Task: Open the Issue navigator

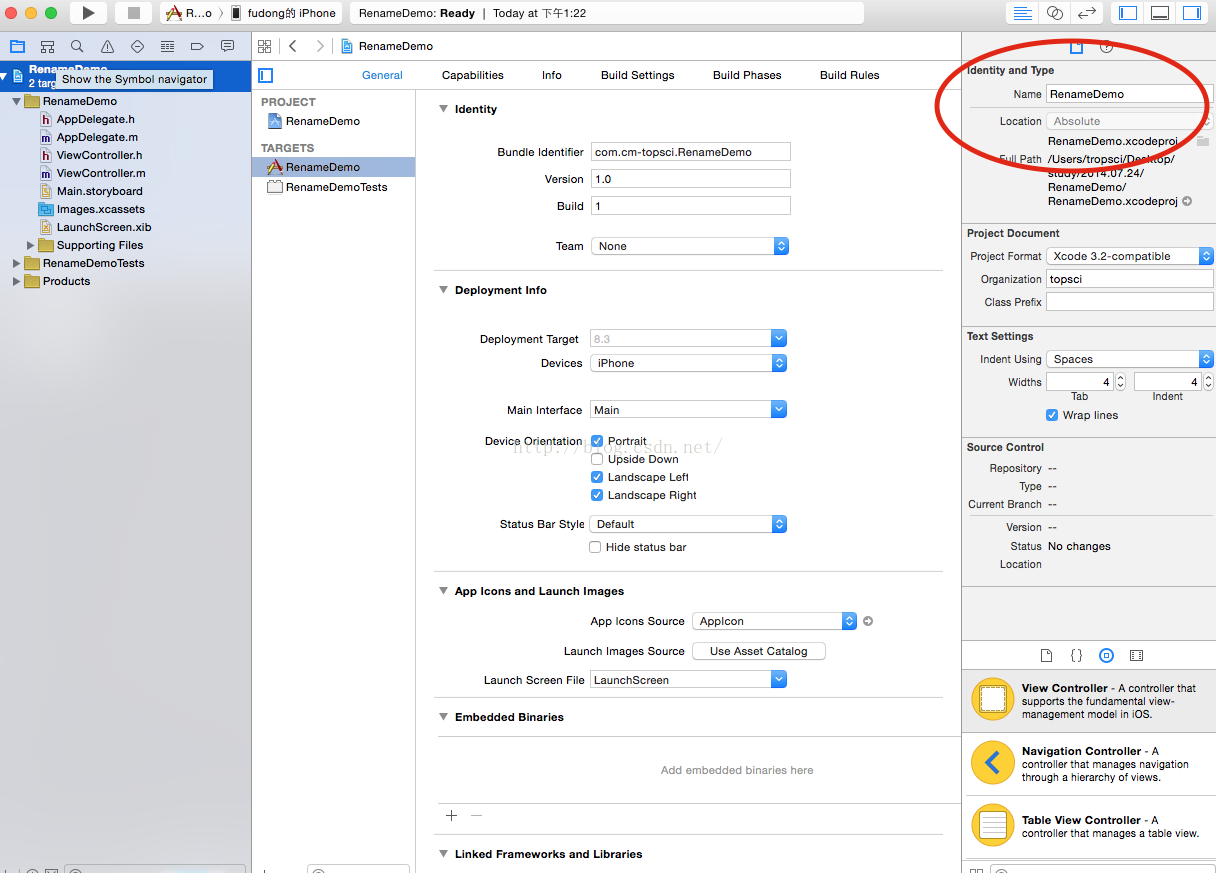Action: click(107, 46)
